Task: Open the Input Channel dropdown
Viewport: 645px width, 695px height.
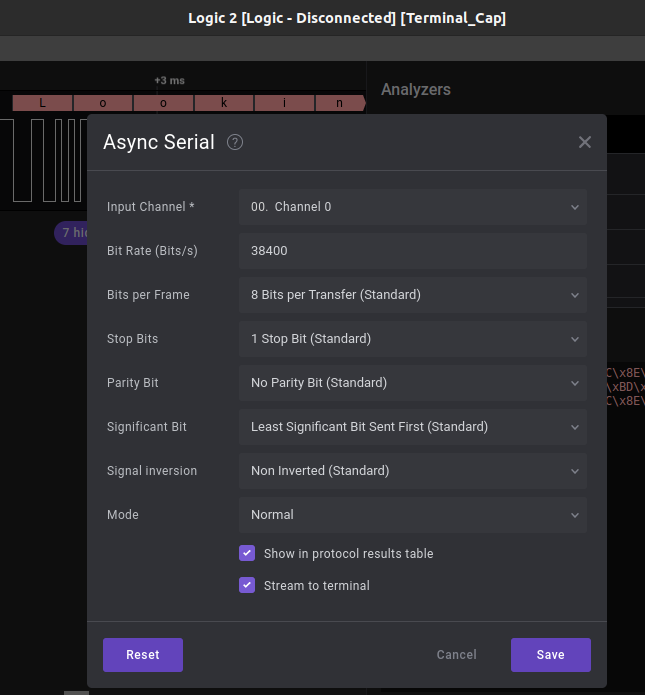Action: click(x=412, y=207)
